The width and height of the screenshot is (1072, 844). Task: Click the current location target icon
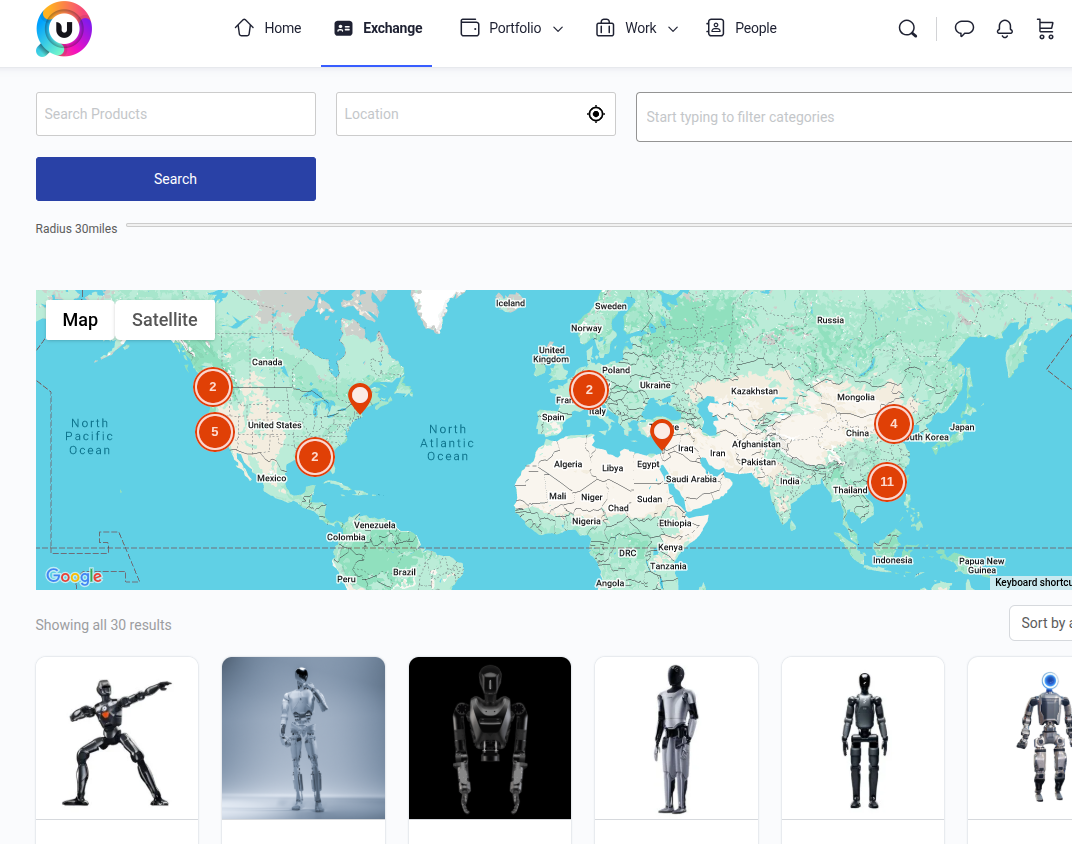596,114
